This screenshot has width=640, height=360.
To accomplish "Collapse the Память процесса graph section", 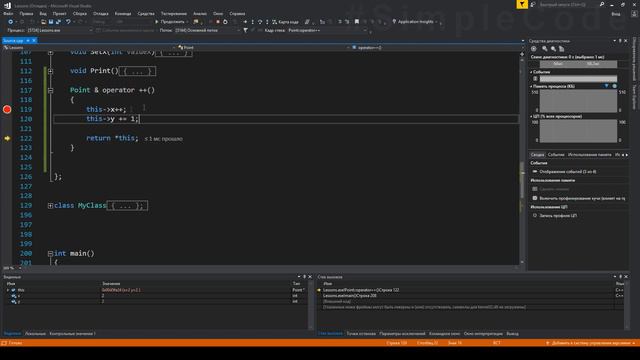I will 531,87.
